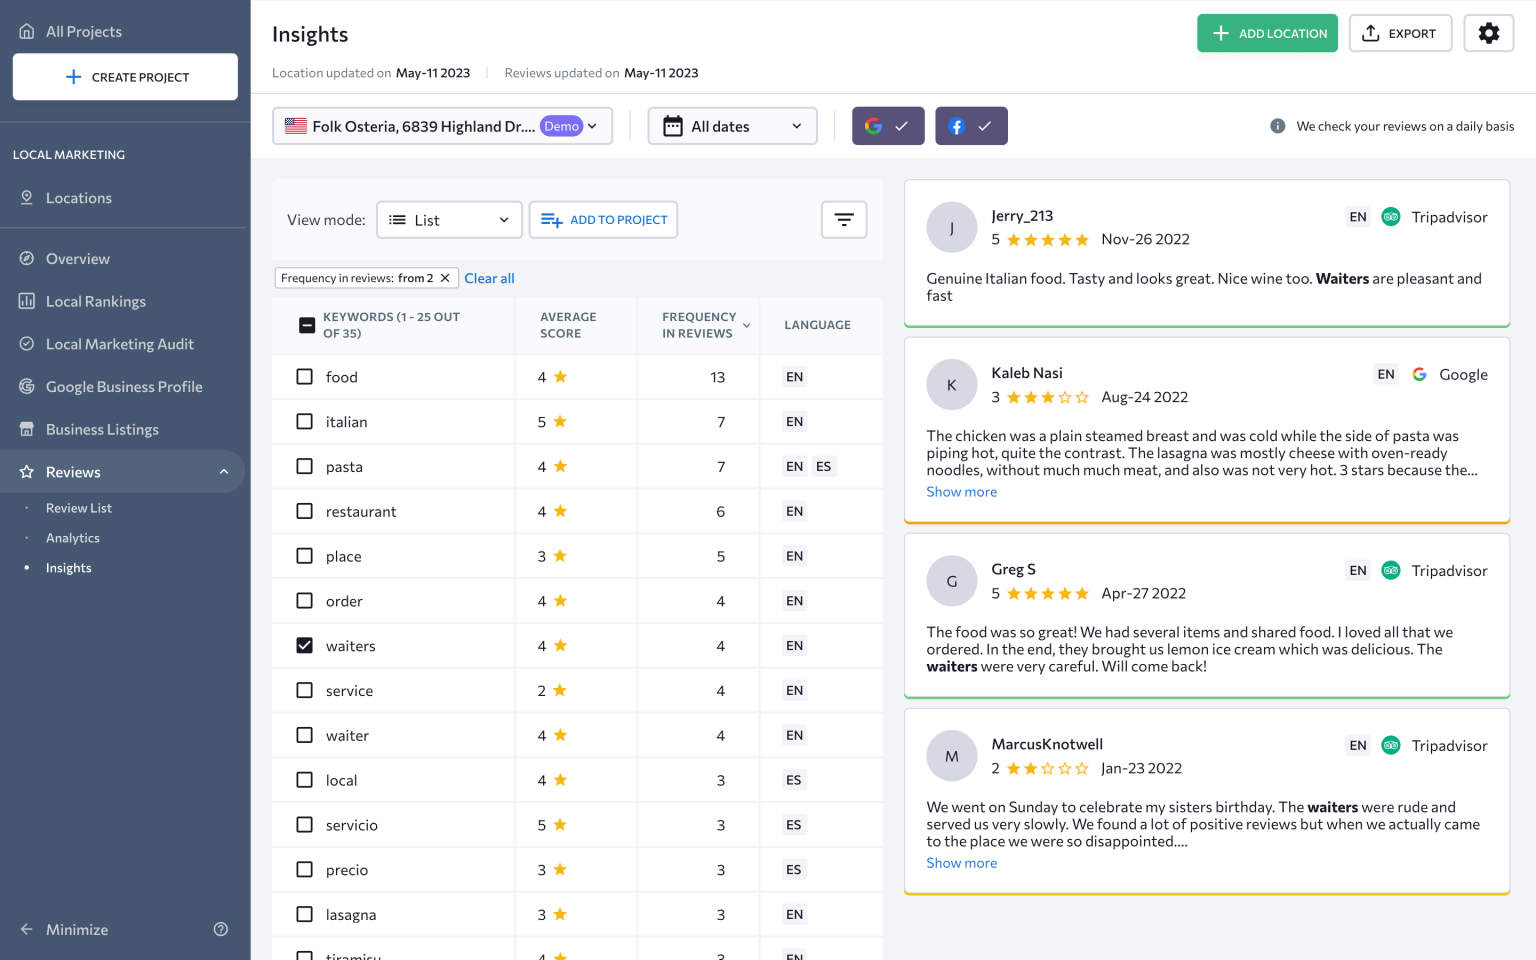Select Business Listings in the sidebar
Viewport: 1536px width, 960px height.
[102, 429]
